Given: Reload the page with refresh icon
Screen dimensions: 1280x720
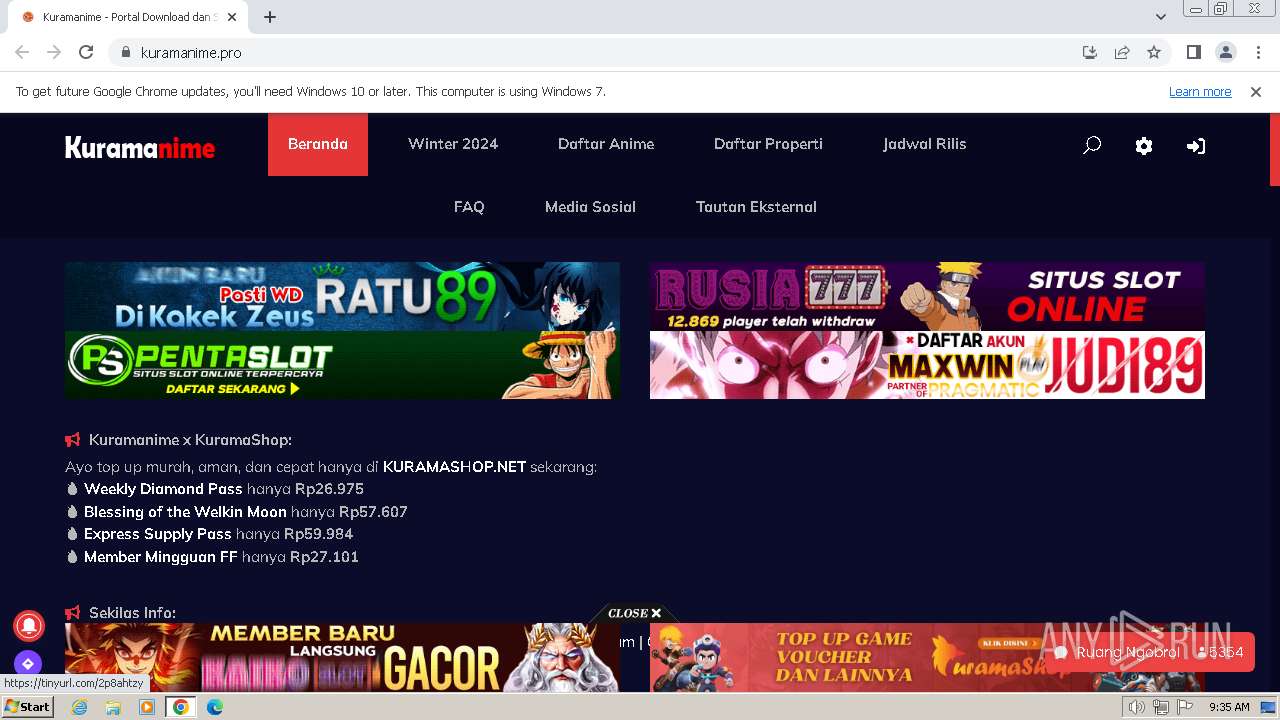Looking at the screenshot, I should click(x=86, y=52).
